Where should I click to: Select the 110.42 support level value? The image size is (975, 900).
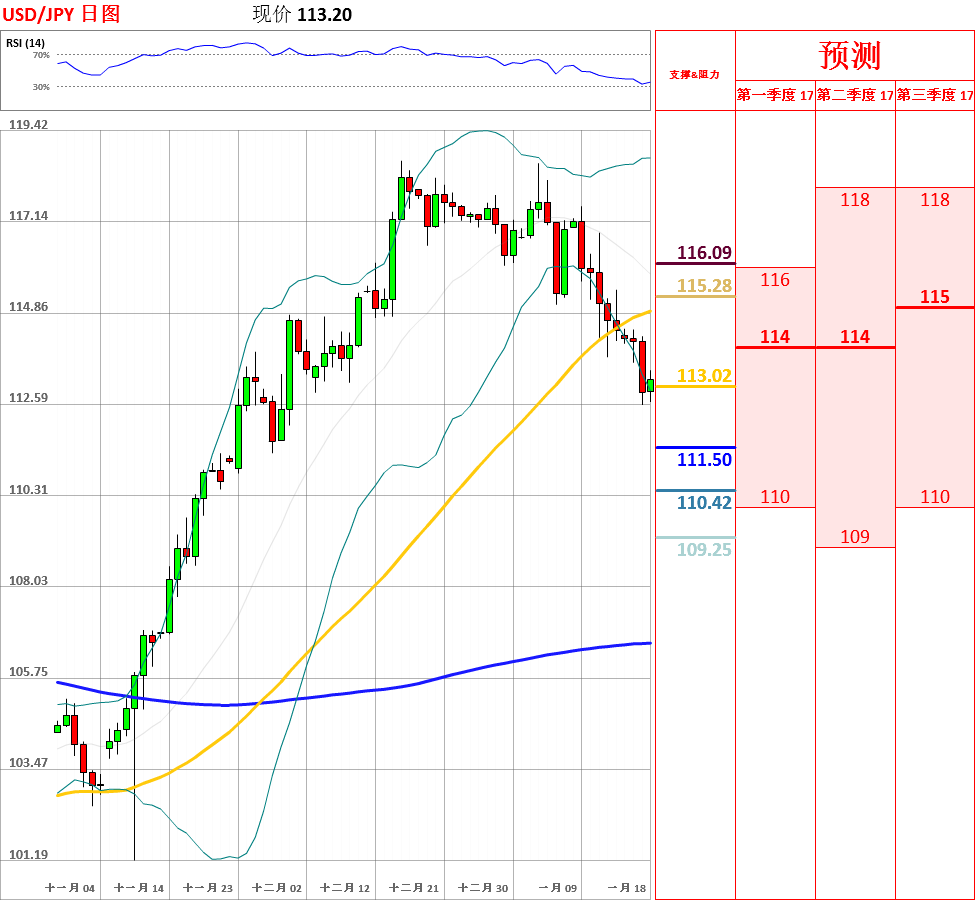click(x=704, y=503)
